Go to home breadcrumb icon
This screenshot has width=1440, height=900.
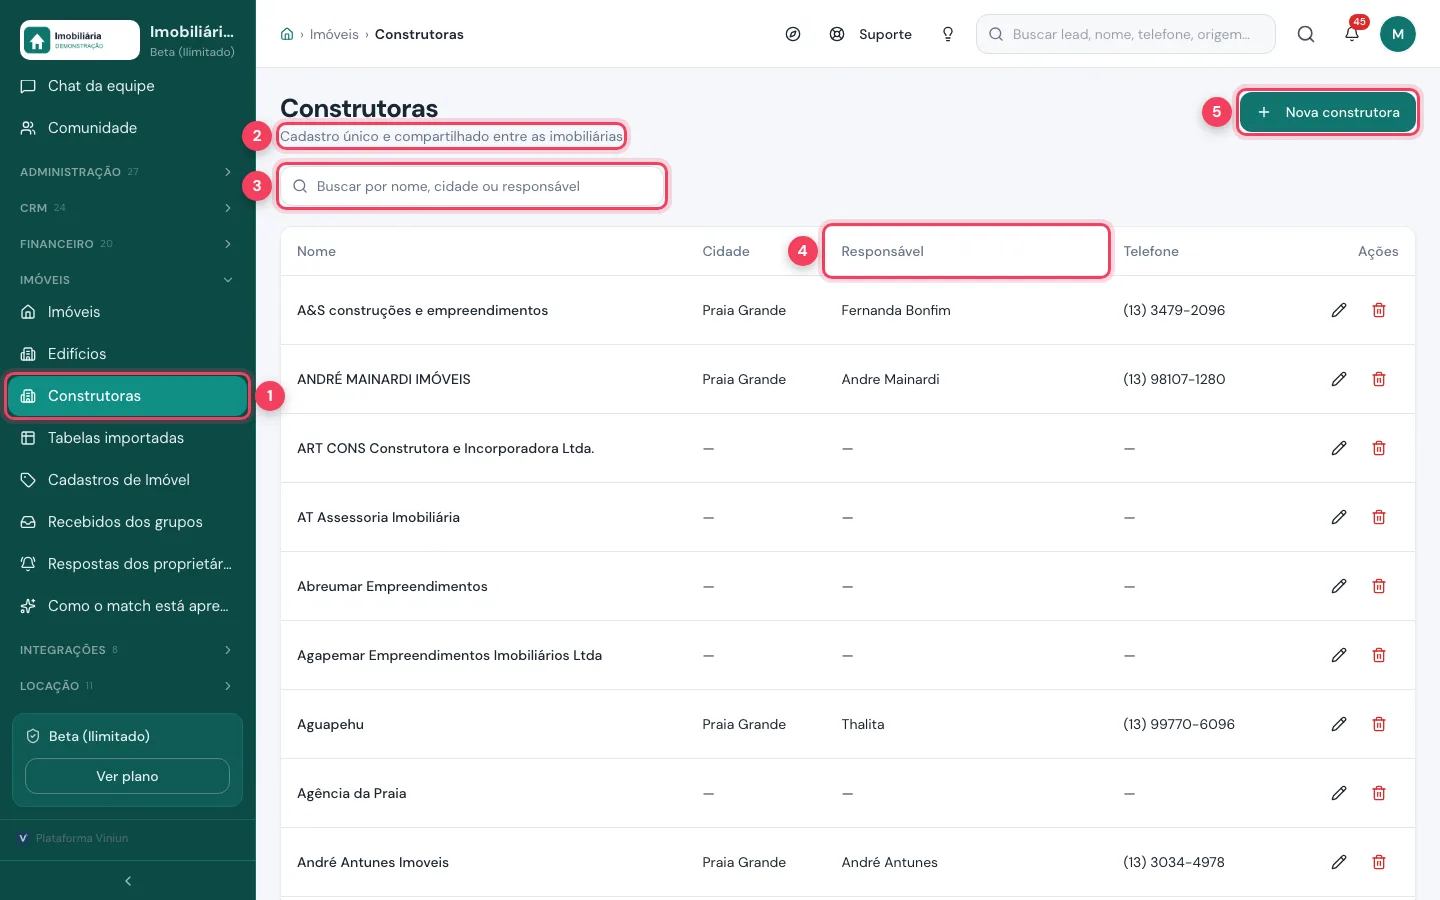[x=287, y=34]
